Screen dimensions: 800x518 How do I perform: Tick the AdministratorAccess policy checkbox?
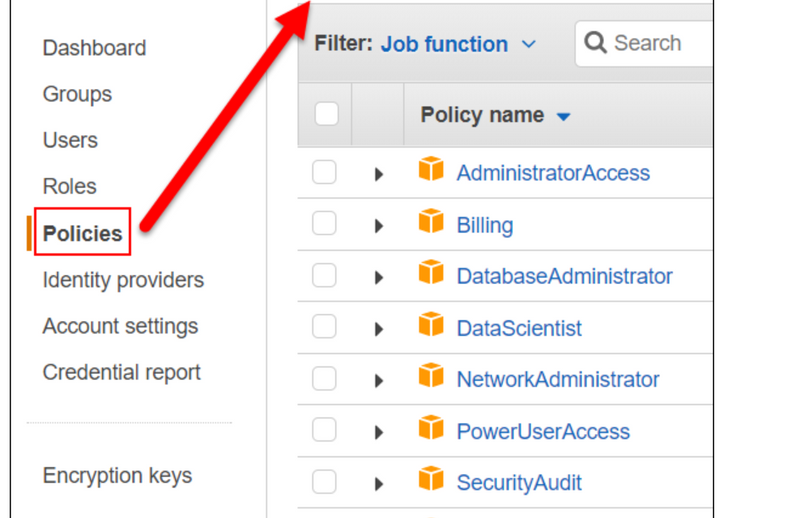pos(324,173)
